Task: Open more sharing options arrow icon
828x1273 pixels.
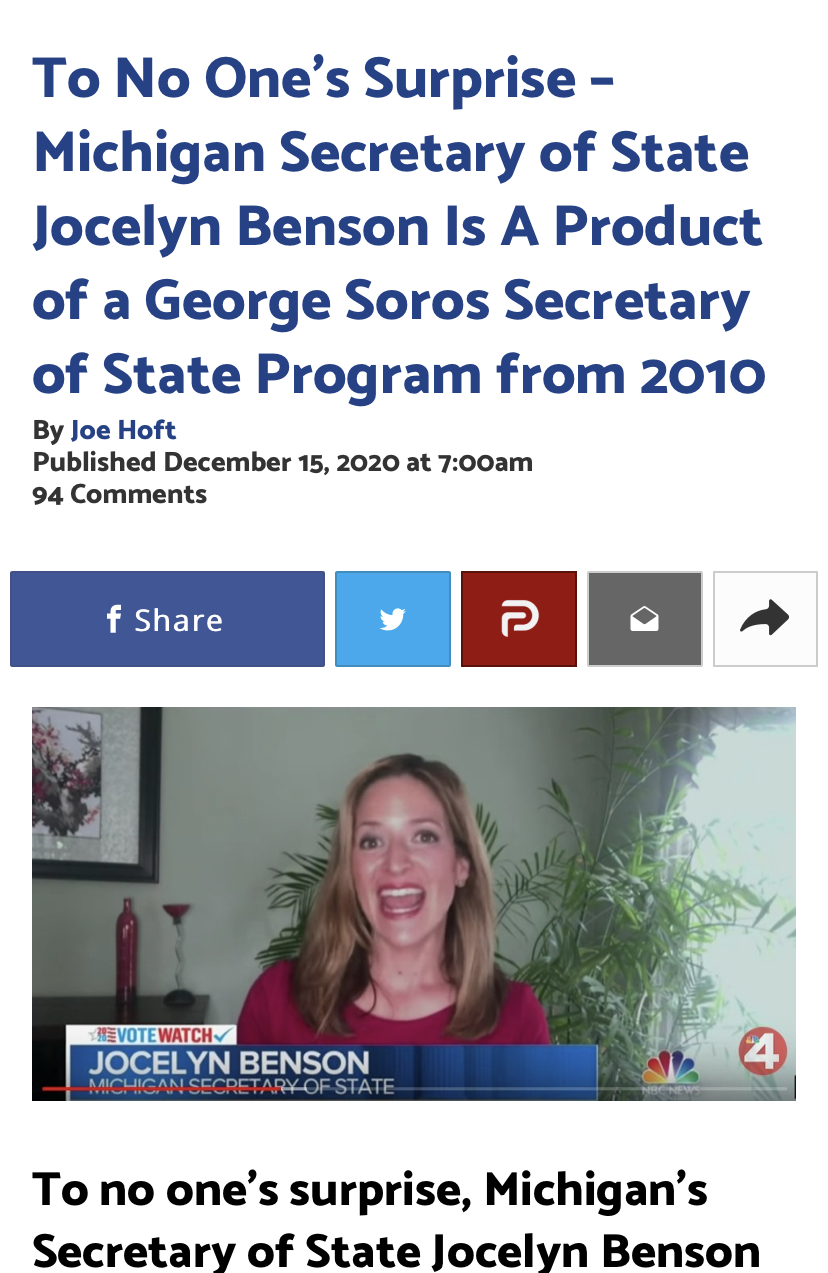Action: [765, 619]
